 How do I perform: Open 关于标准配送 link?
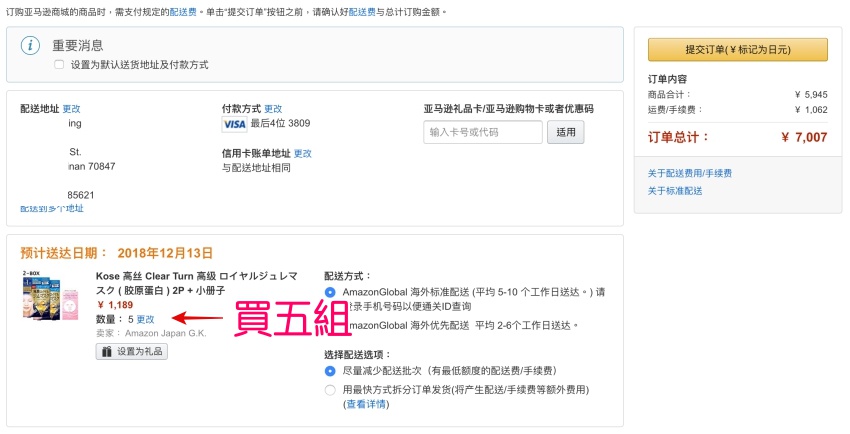point(674,191)
